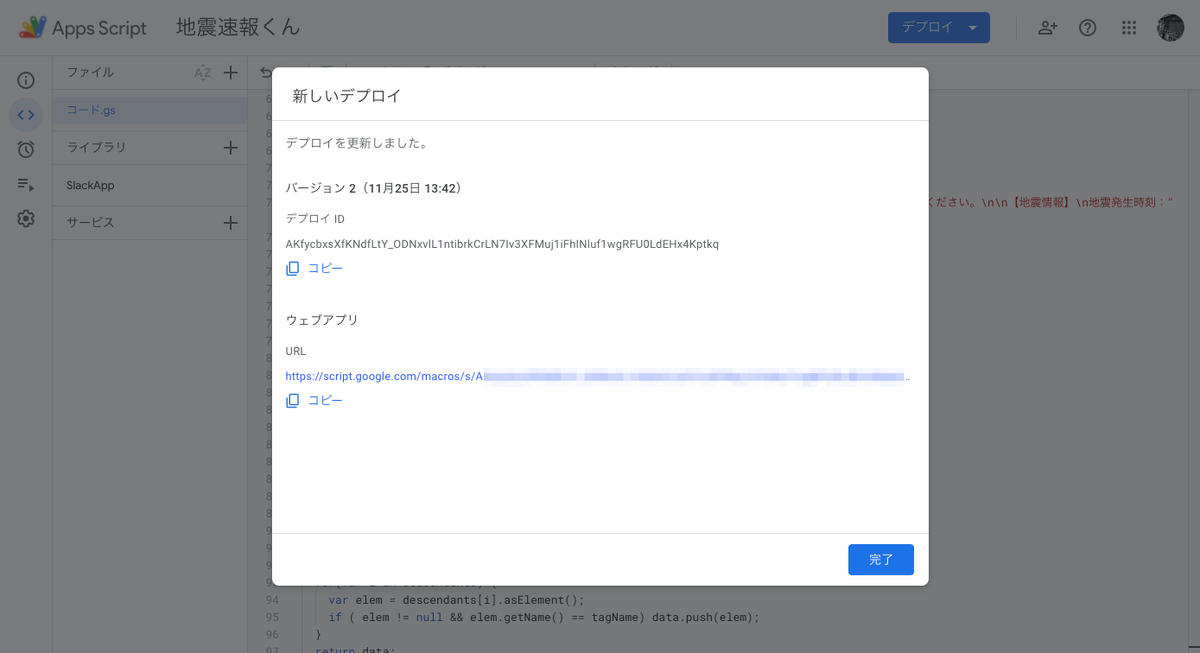Click the サービス section header
Screen dimensions: 1200x653
90,222
